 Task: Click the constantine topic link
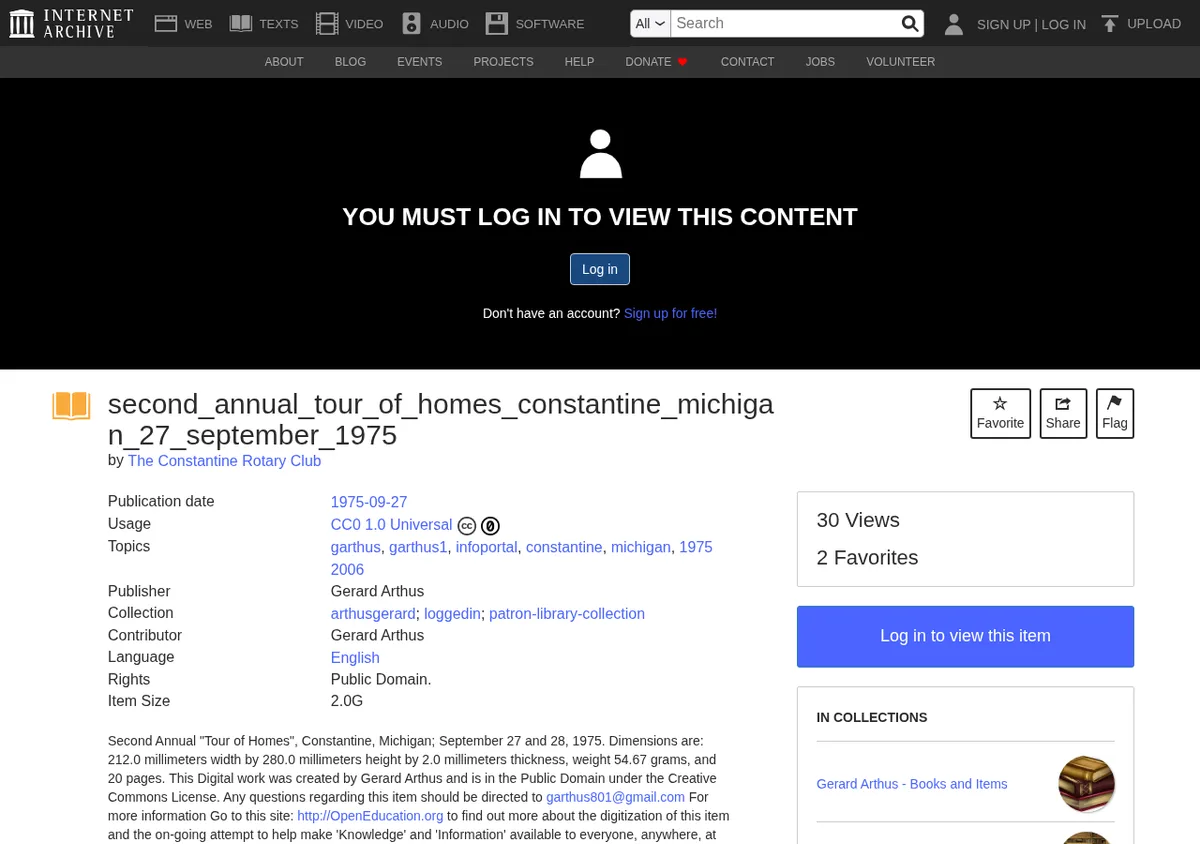564,547
